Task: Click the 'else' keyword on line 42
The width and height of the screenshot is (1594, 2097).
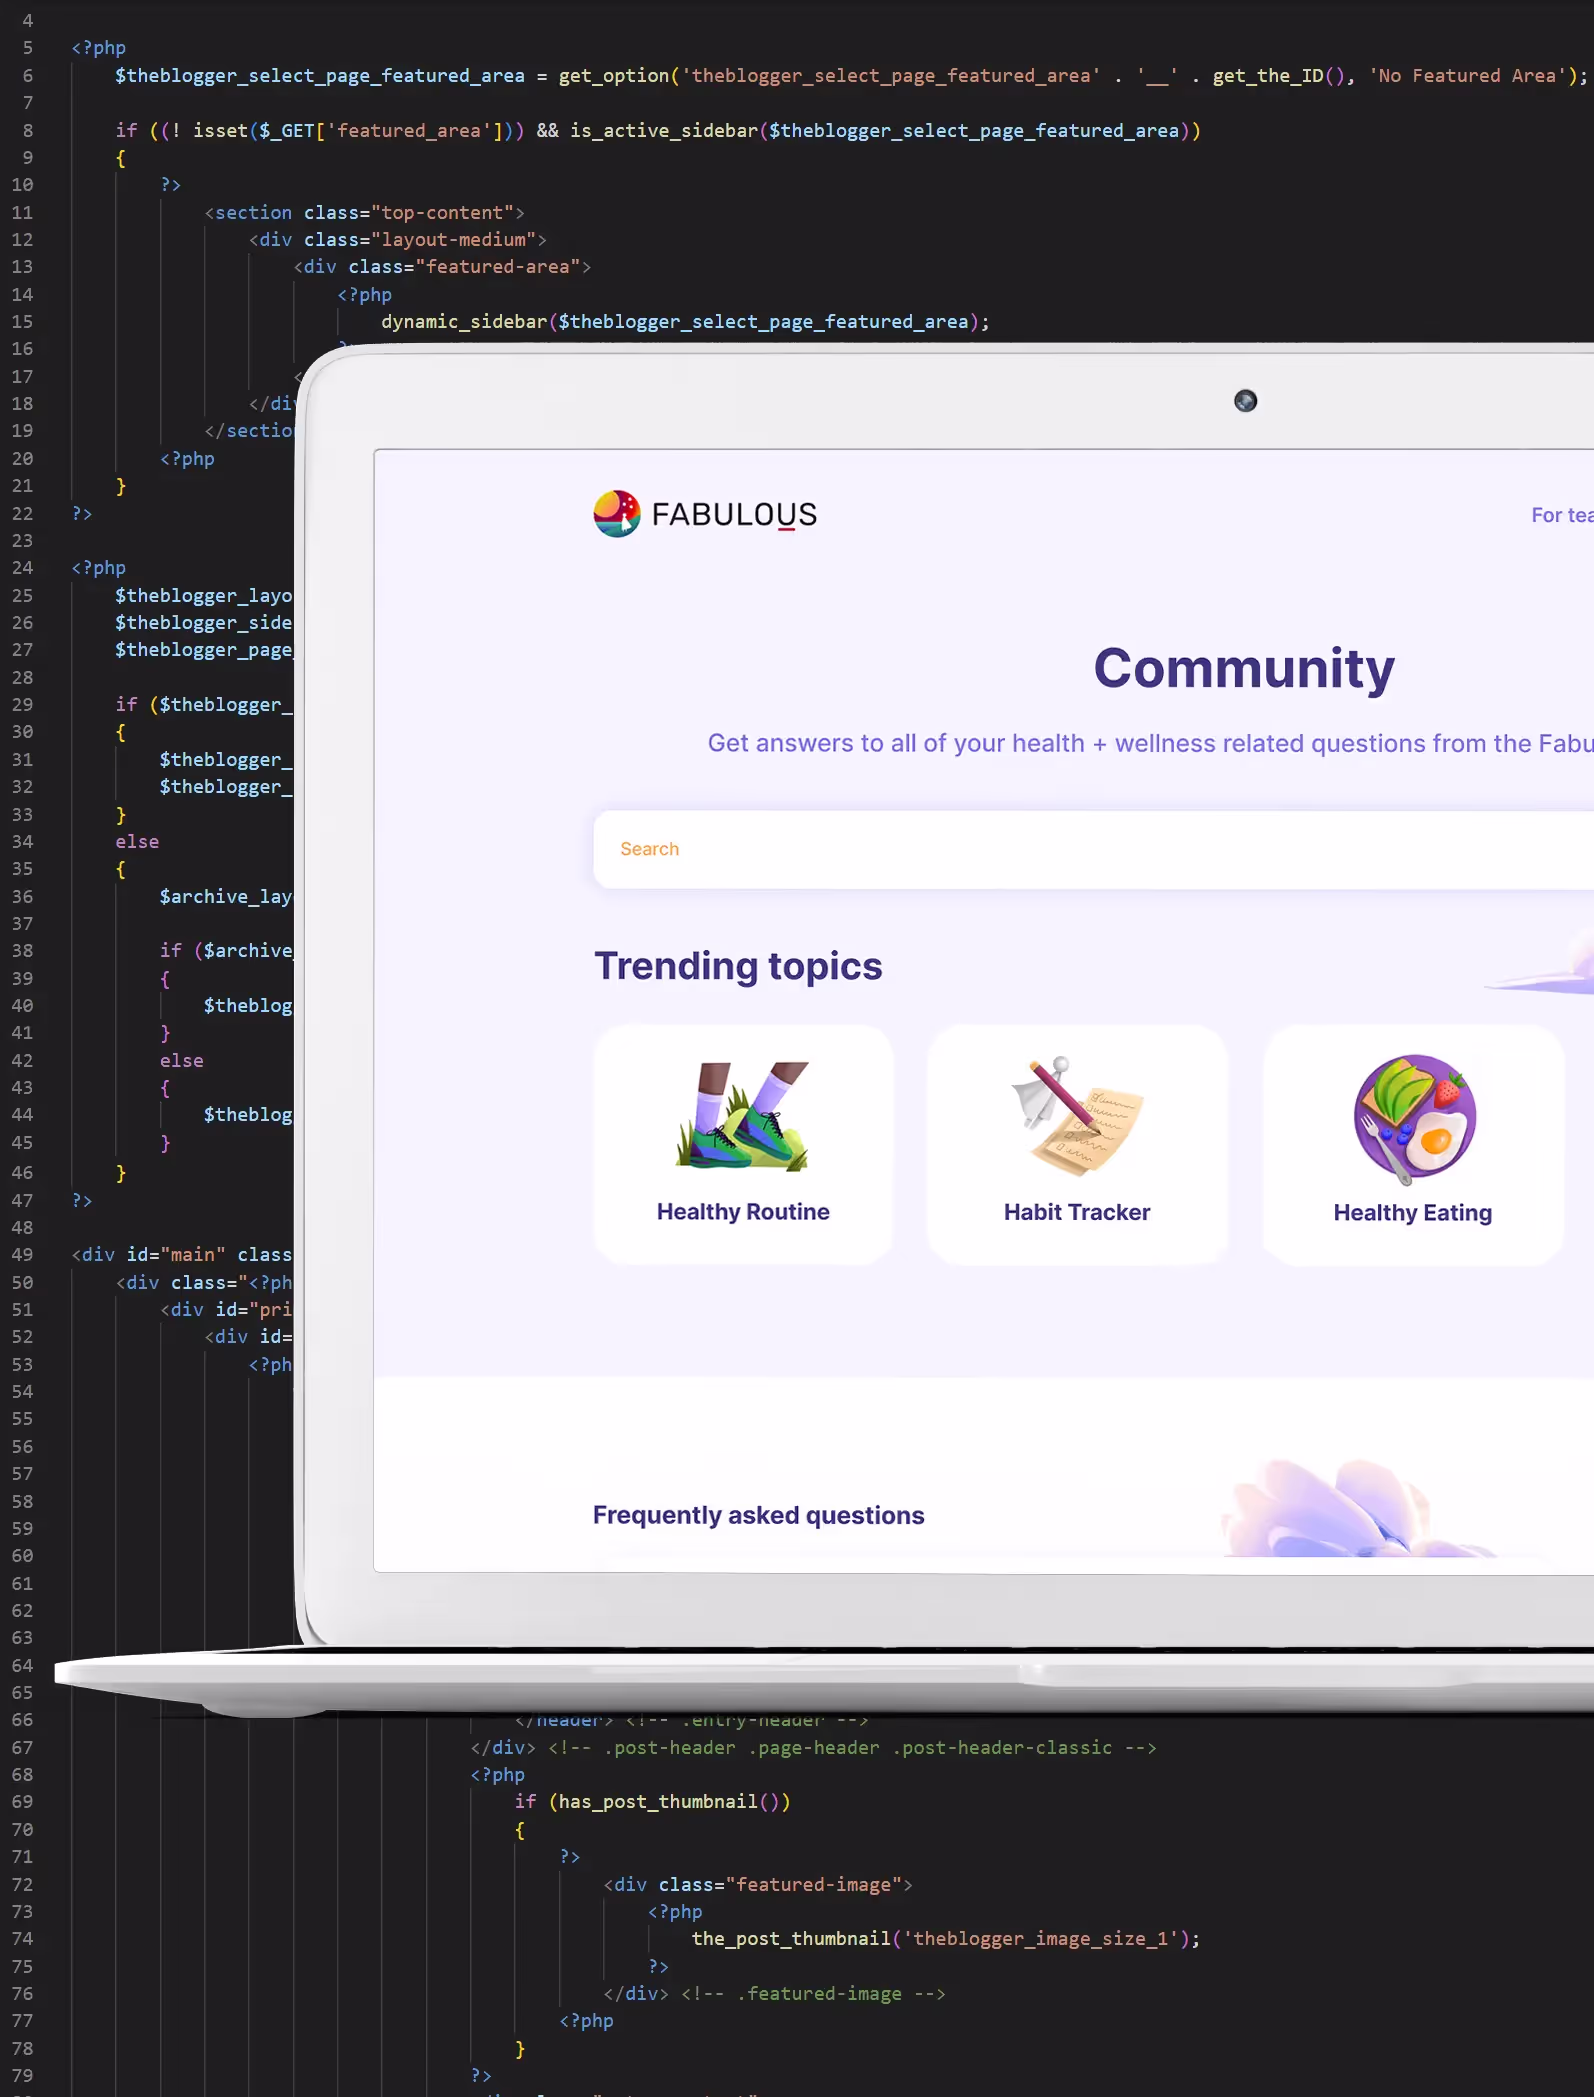Action: [182, 1061]
